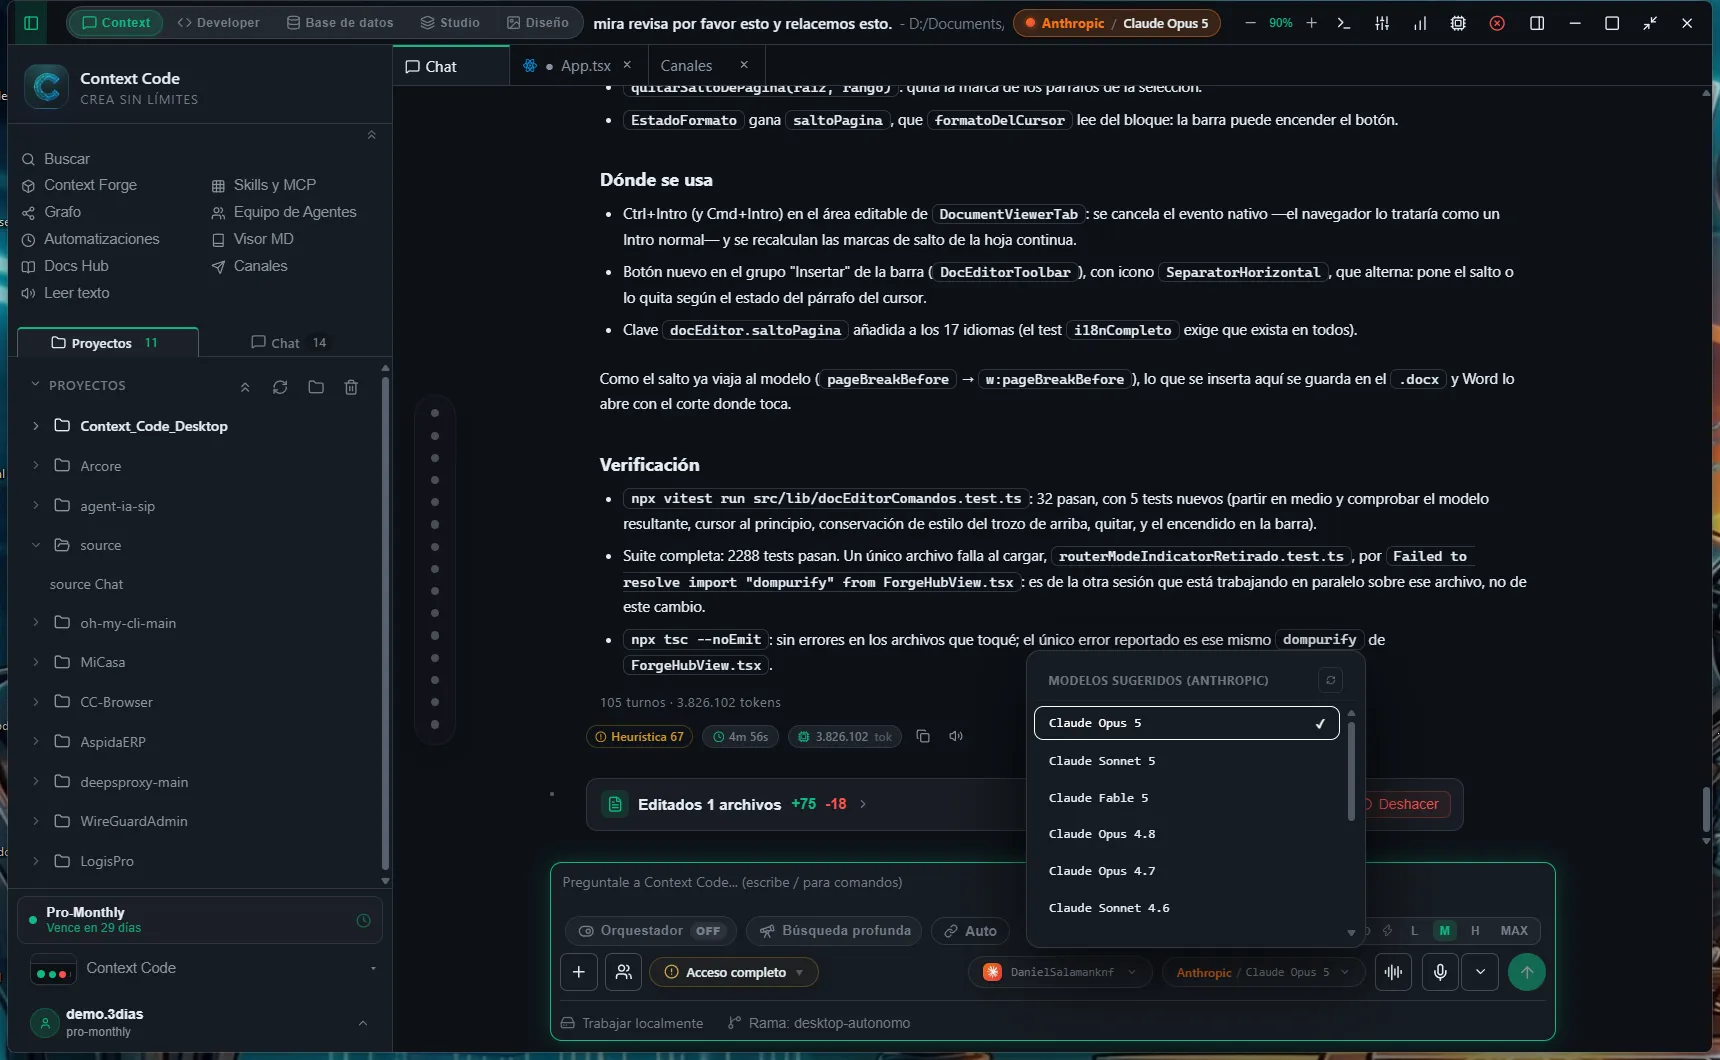Expand the Arcore project folder
Screen dimensions: 1720x1060
point(36,466)
